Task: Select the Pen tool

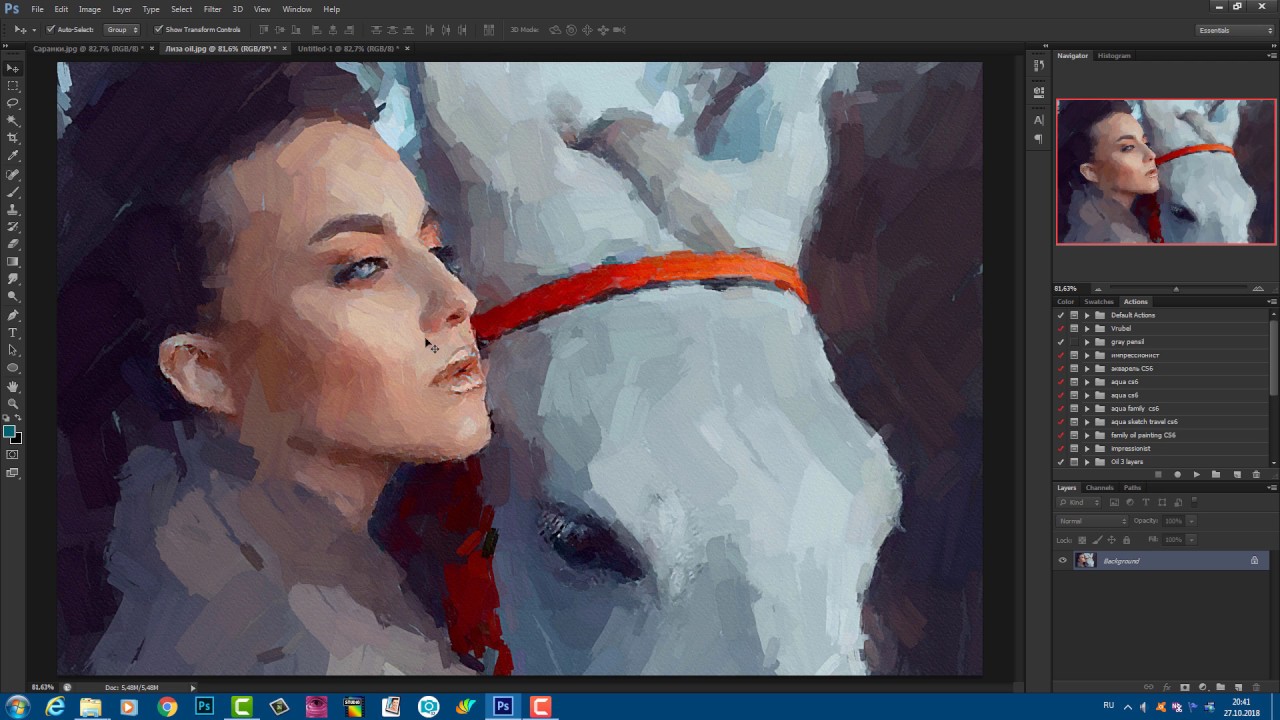Action: (x=13, y=315)
